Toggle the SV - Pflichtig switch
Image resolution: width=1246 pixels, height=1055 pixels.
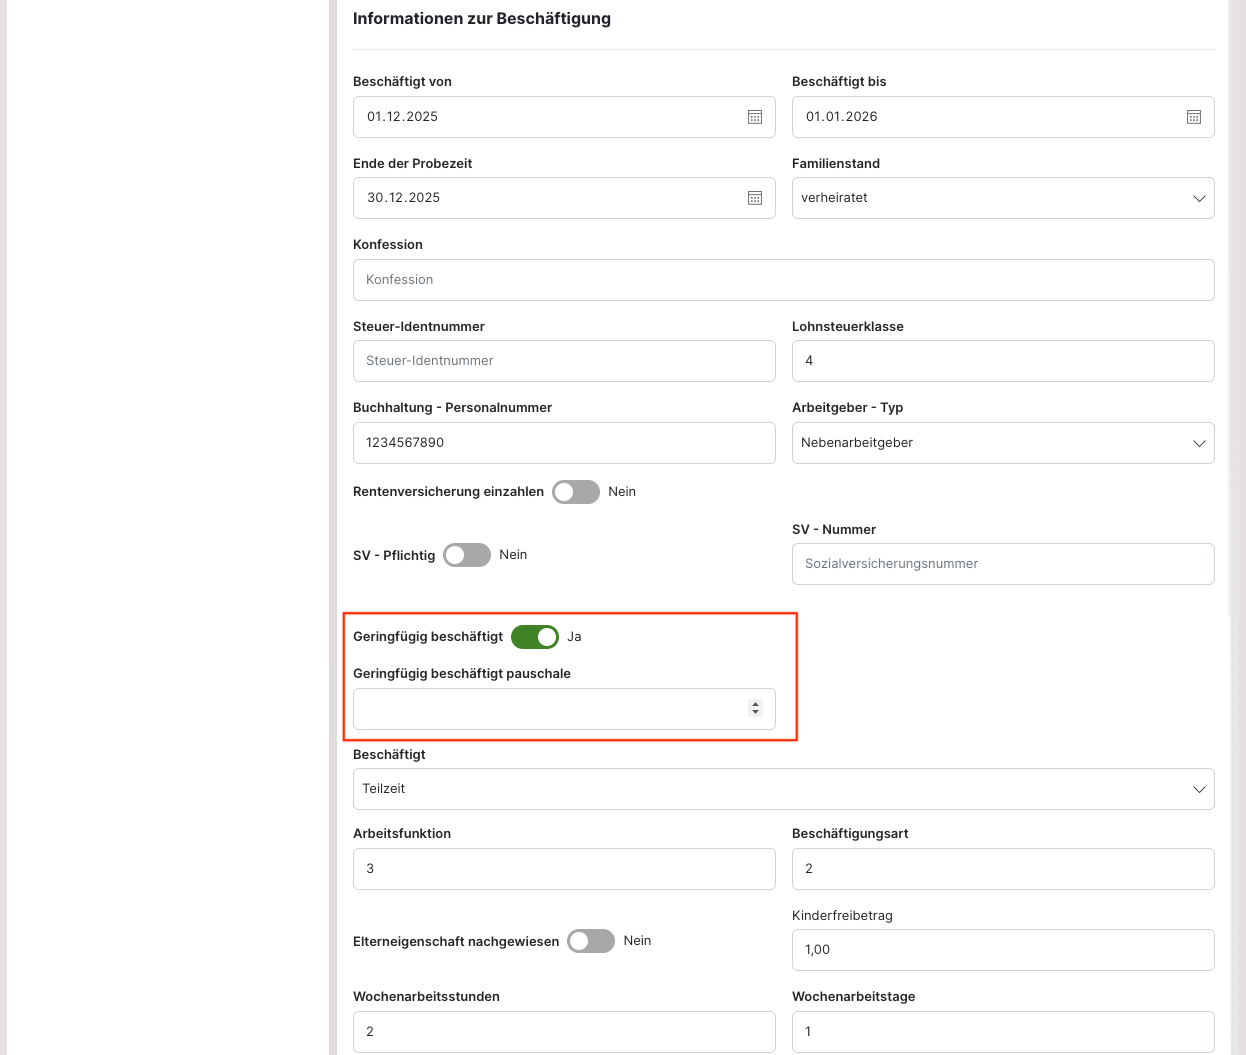point(467,555)
